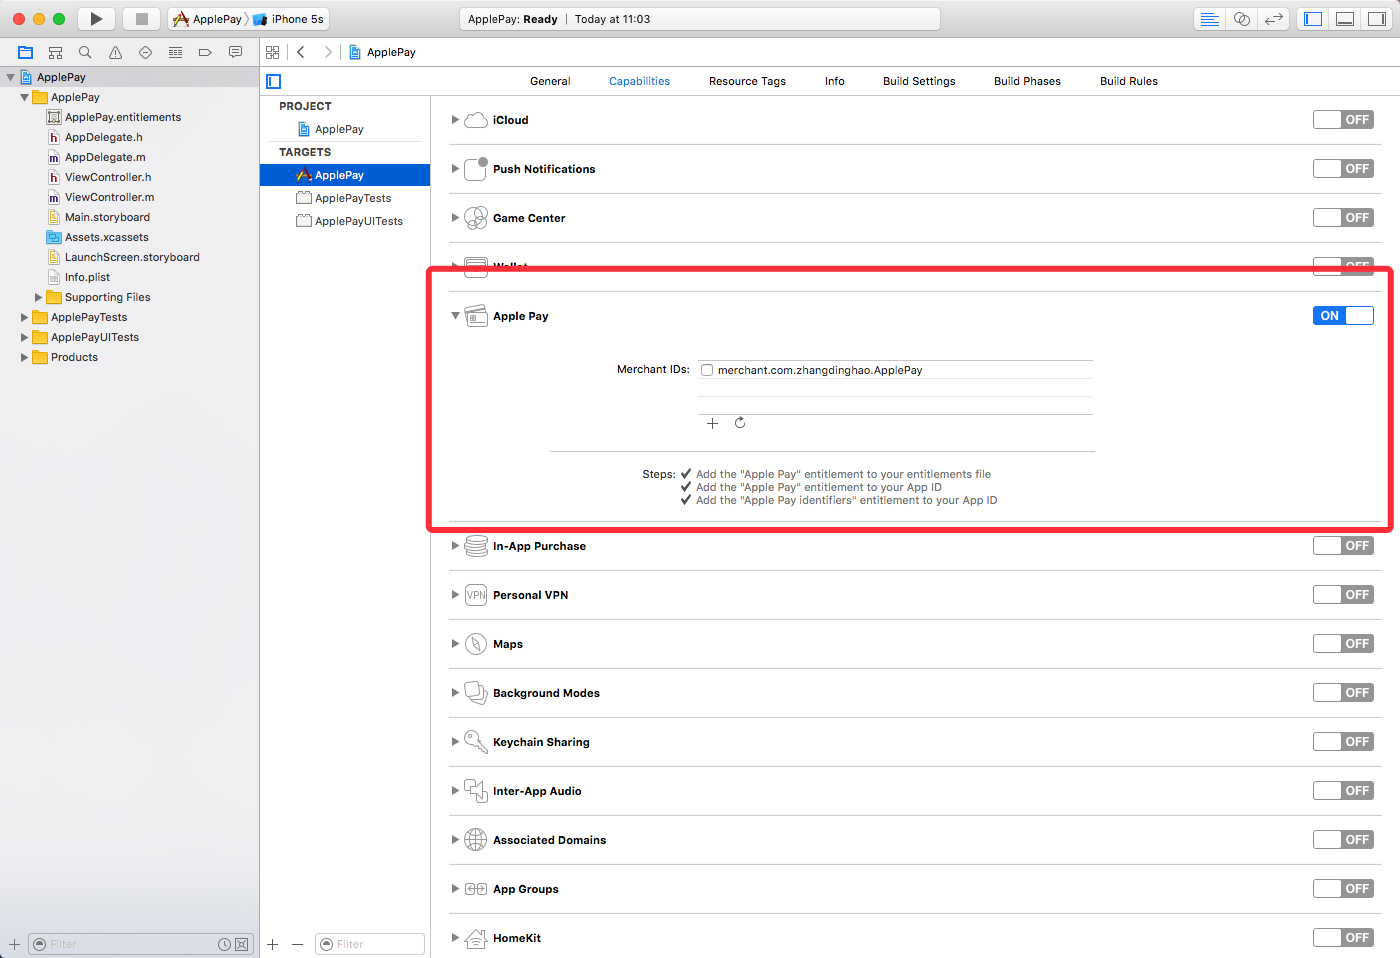1400x958 pixels.
Task: Go back in editor history
Action: [x=301, y=52]
